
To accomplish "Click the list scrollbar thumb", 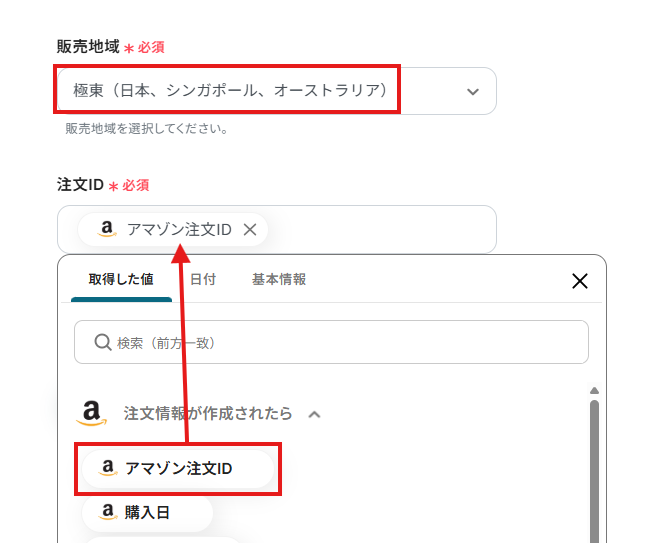I will pos(594,470).
